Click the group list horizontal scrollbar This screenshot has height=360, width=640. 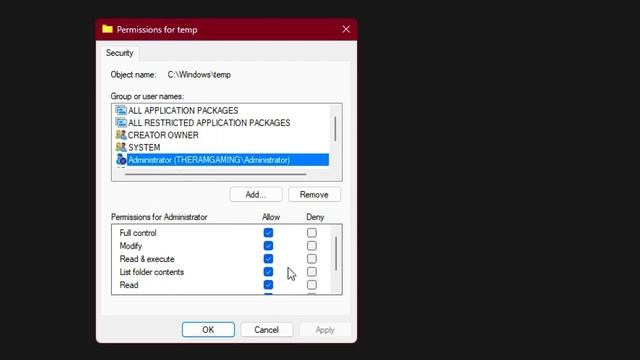pyautogui.click(x=216, y=174)
